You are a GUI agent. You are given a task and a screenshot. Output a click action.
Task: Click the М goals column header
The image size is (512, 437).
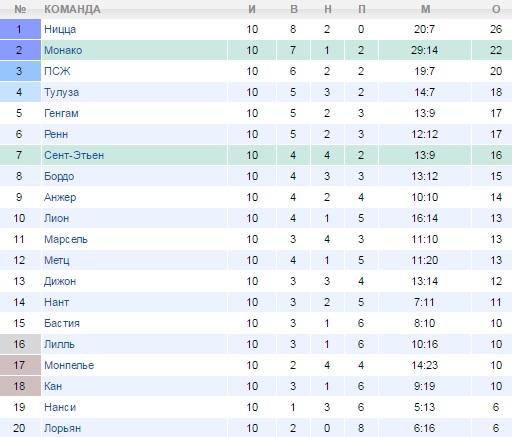(425, 9)
